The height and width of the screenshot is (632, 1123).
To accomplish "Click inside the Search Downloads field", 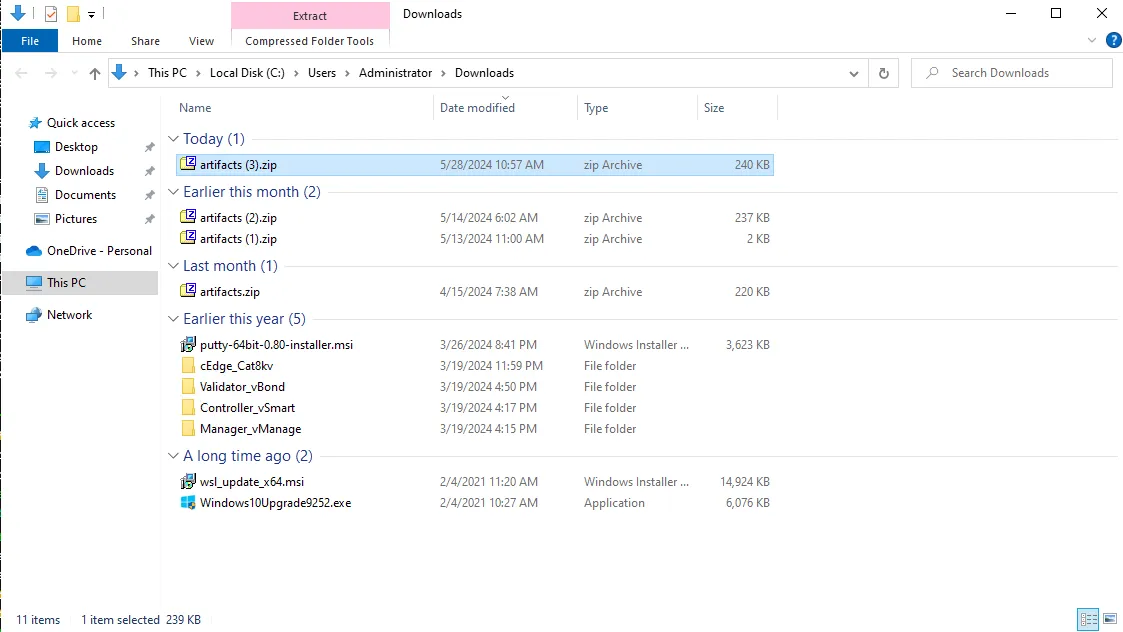I will (1000, 72).
